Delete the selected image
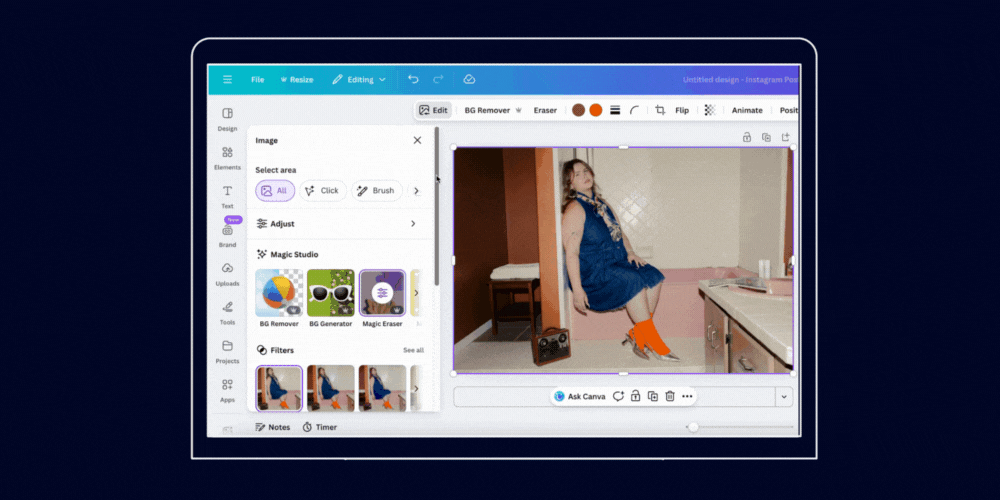The image size is (1000, 500). [670, 396]
